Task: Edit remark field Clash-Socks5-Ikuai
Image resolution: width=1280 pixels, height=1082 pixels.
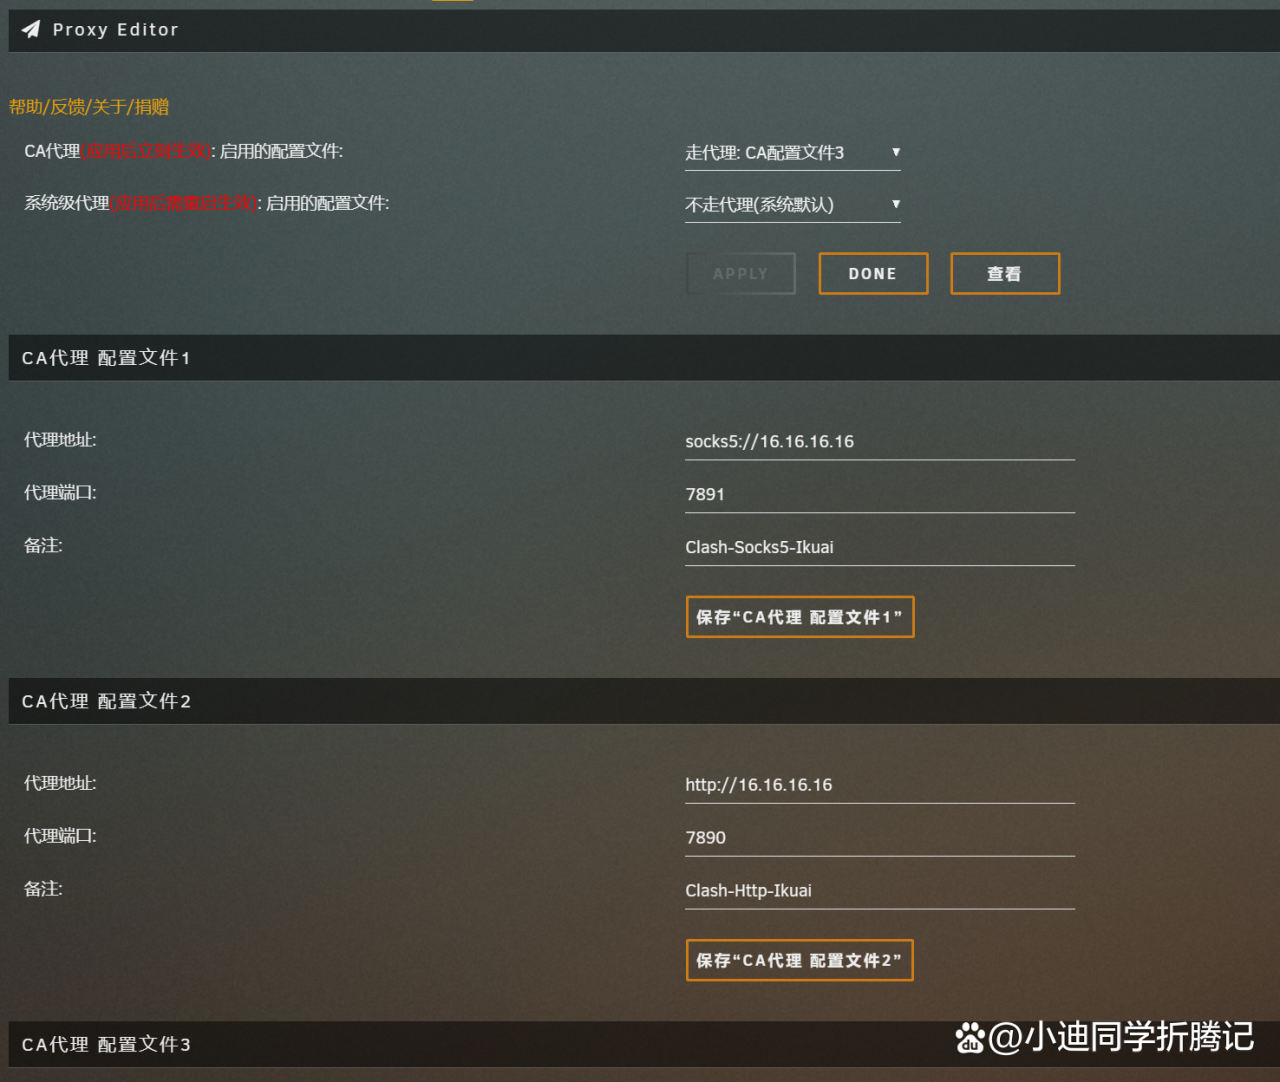Action: [x=880, y=548]
